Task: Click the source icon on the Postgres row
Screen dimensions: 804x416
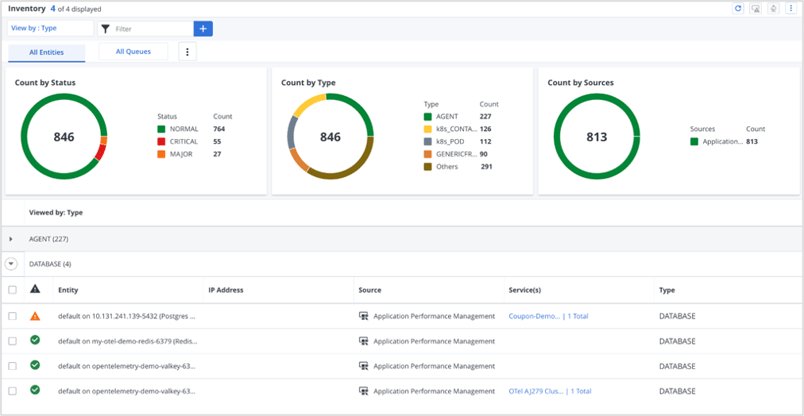Action: [364, 316]
